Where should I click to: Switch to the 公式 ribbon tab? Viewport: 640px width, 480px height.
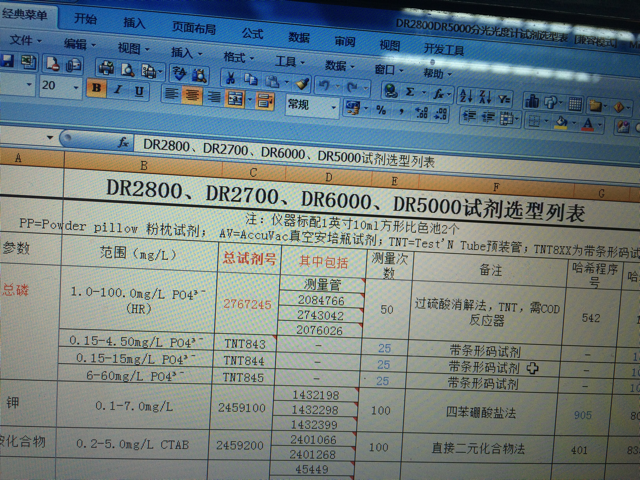coord(252,34)
